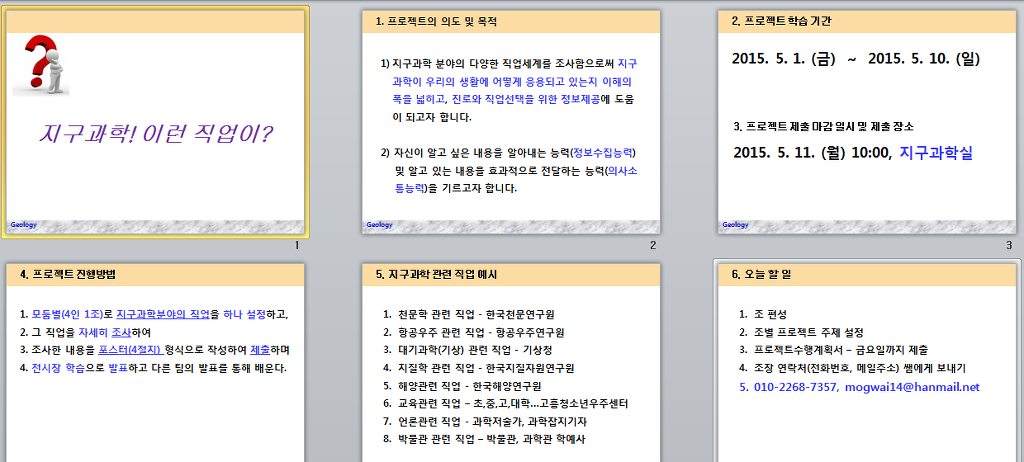
Task: Click 'Geology' footer on slide 2
Action: coord(379,225)
